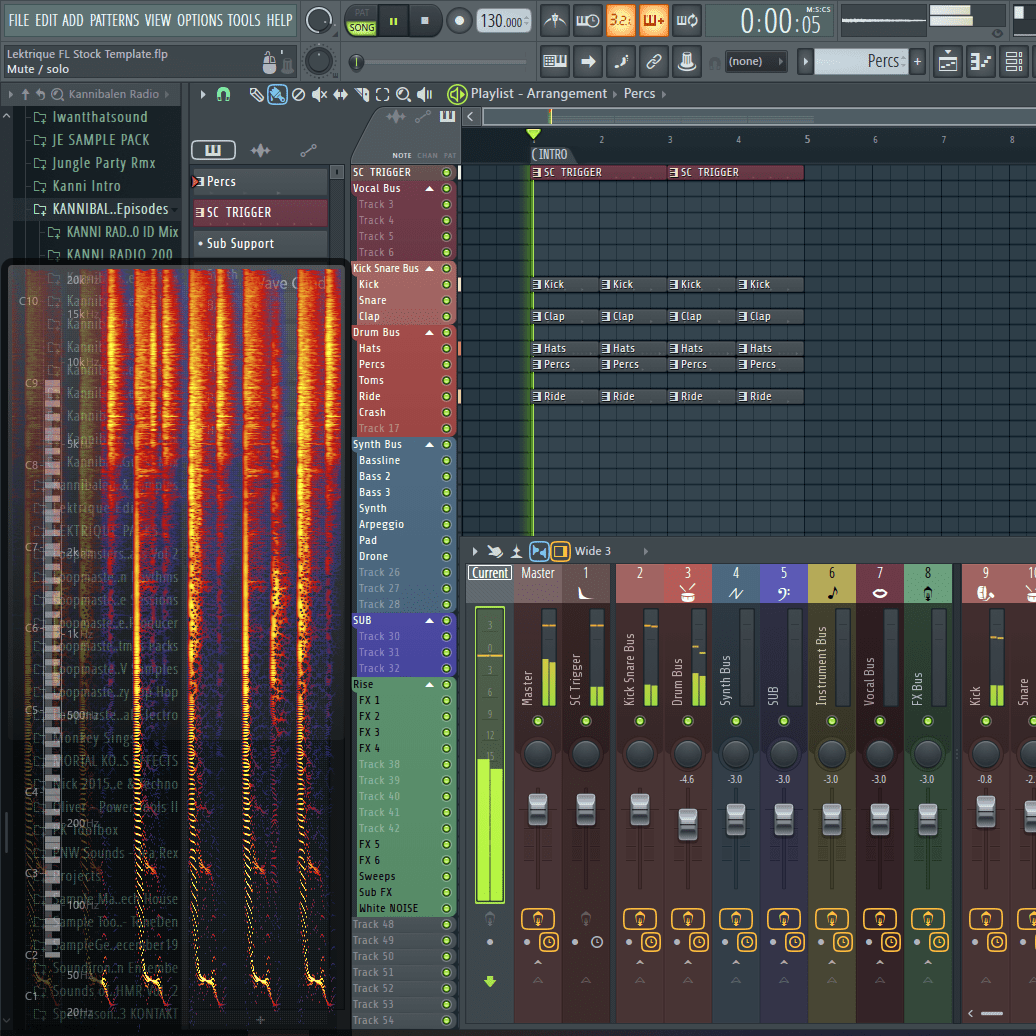Open the snap settings dropdown showing (none)
The image size is (1036, 1036).
pyautogui.click(x=755, y=60)
